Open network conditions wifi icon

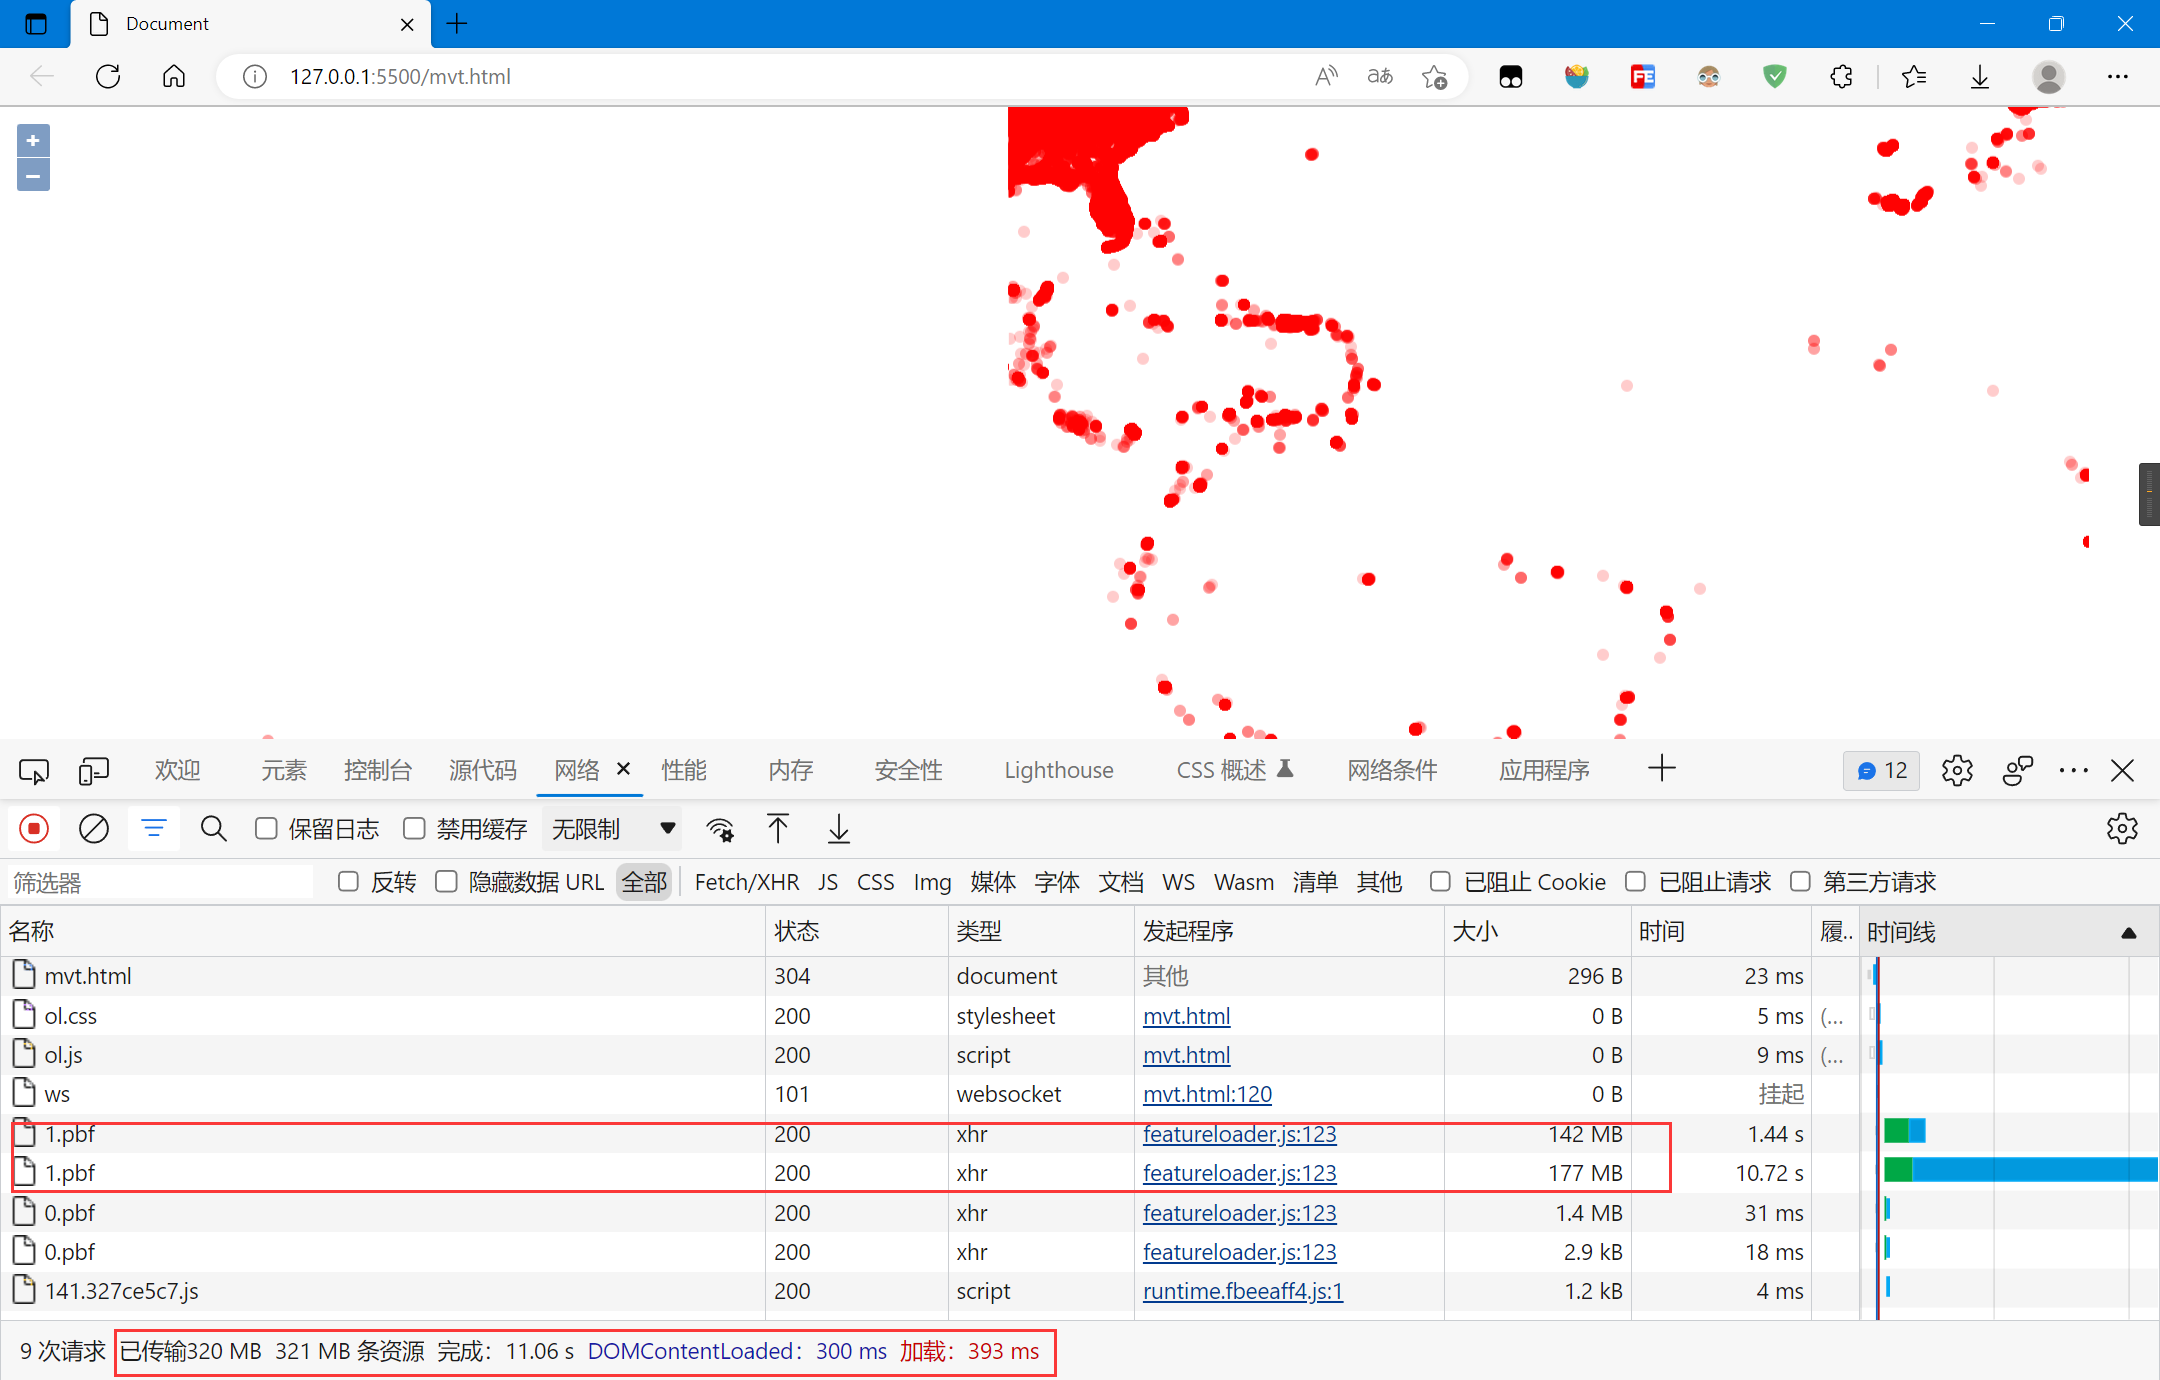720,829
